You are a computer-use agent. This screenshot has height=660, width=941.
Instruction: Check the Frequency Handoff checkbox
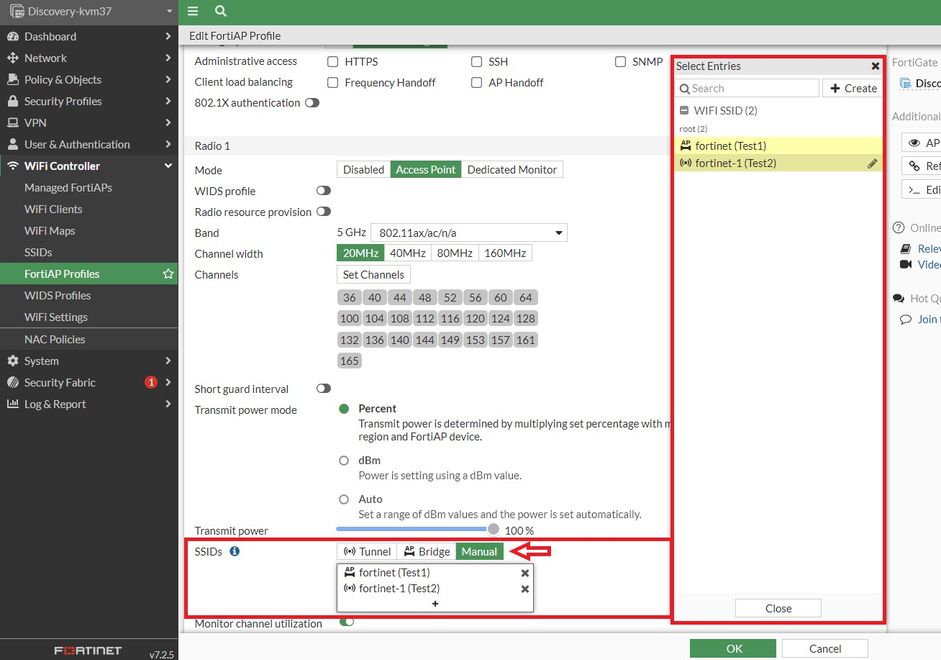(x=332, y=82)
